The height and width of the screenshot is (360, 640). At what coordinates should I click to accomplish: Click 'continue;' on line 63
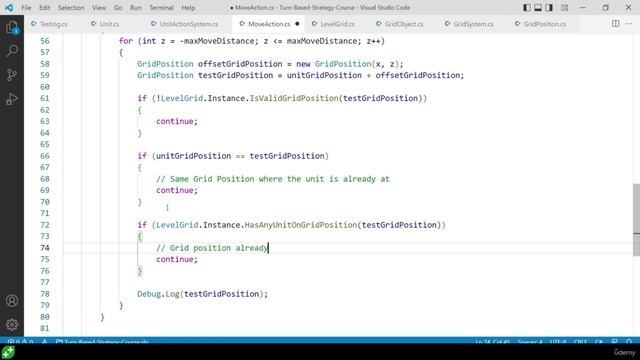pyautogui.click(x=177, y=121)
